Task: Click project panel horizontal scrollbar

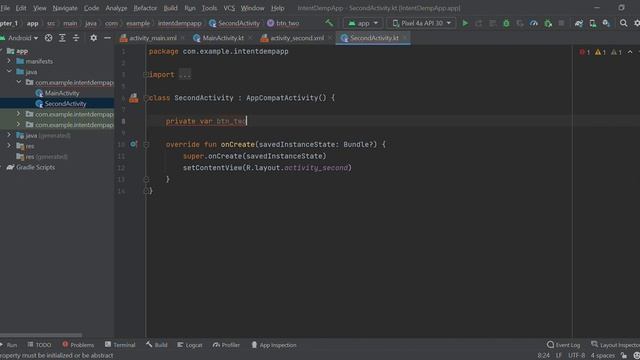Action: point(41,335)
